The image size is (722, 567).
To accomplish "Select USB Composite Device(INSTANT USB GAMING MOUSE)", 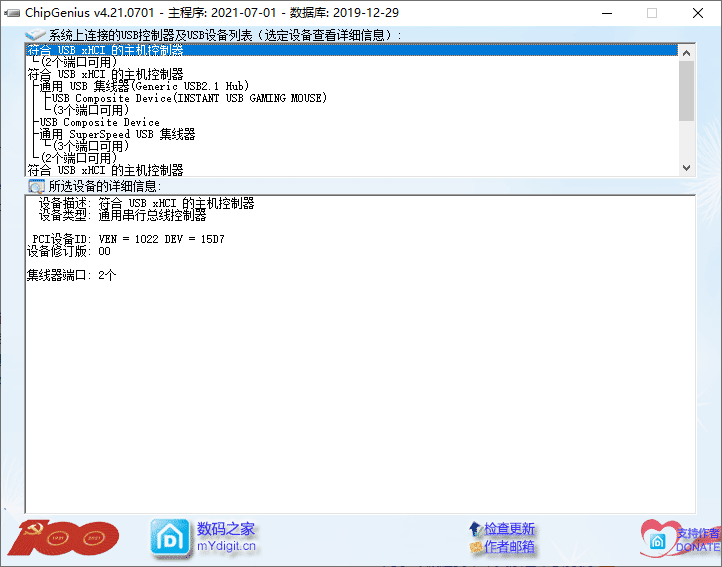I will pyautogui.click(x=189, y=98).
